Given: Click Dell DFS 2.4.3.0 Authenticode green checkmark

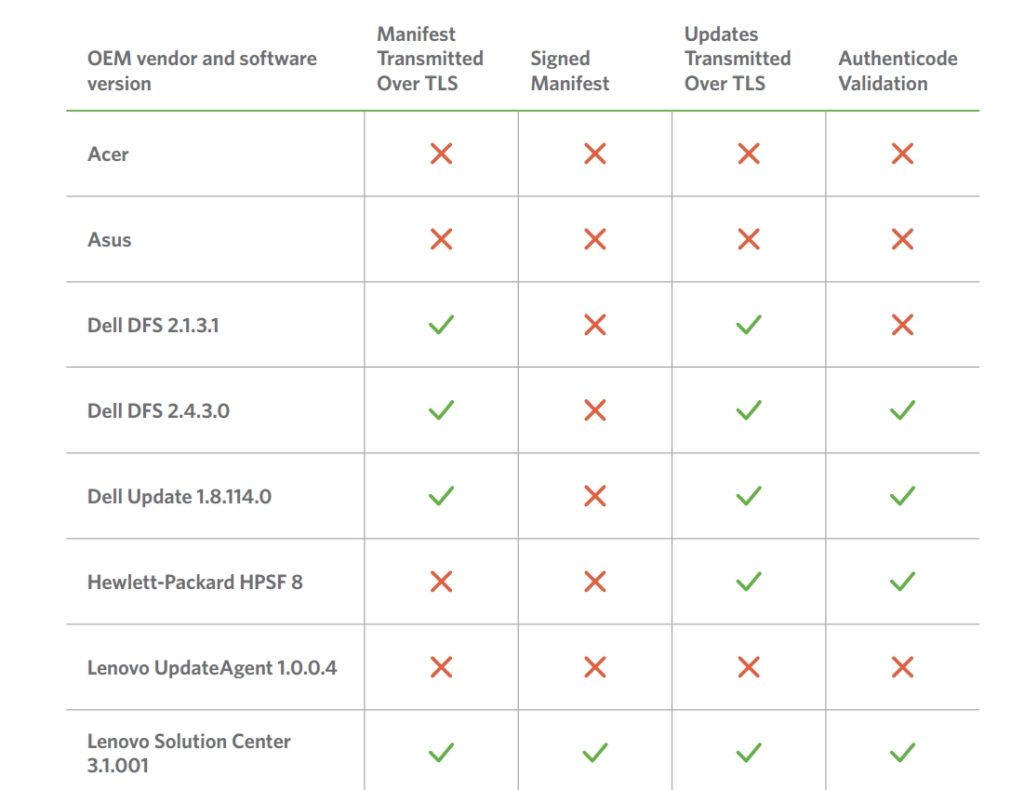Looking at the screenshot, I should 902,410.
